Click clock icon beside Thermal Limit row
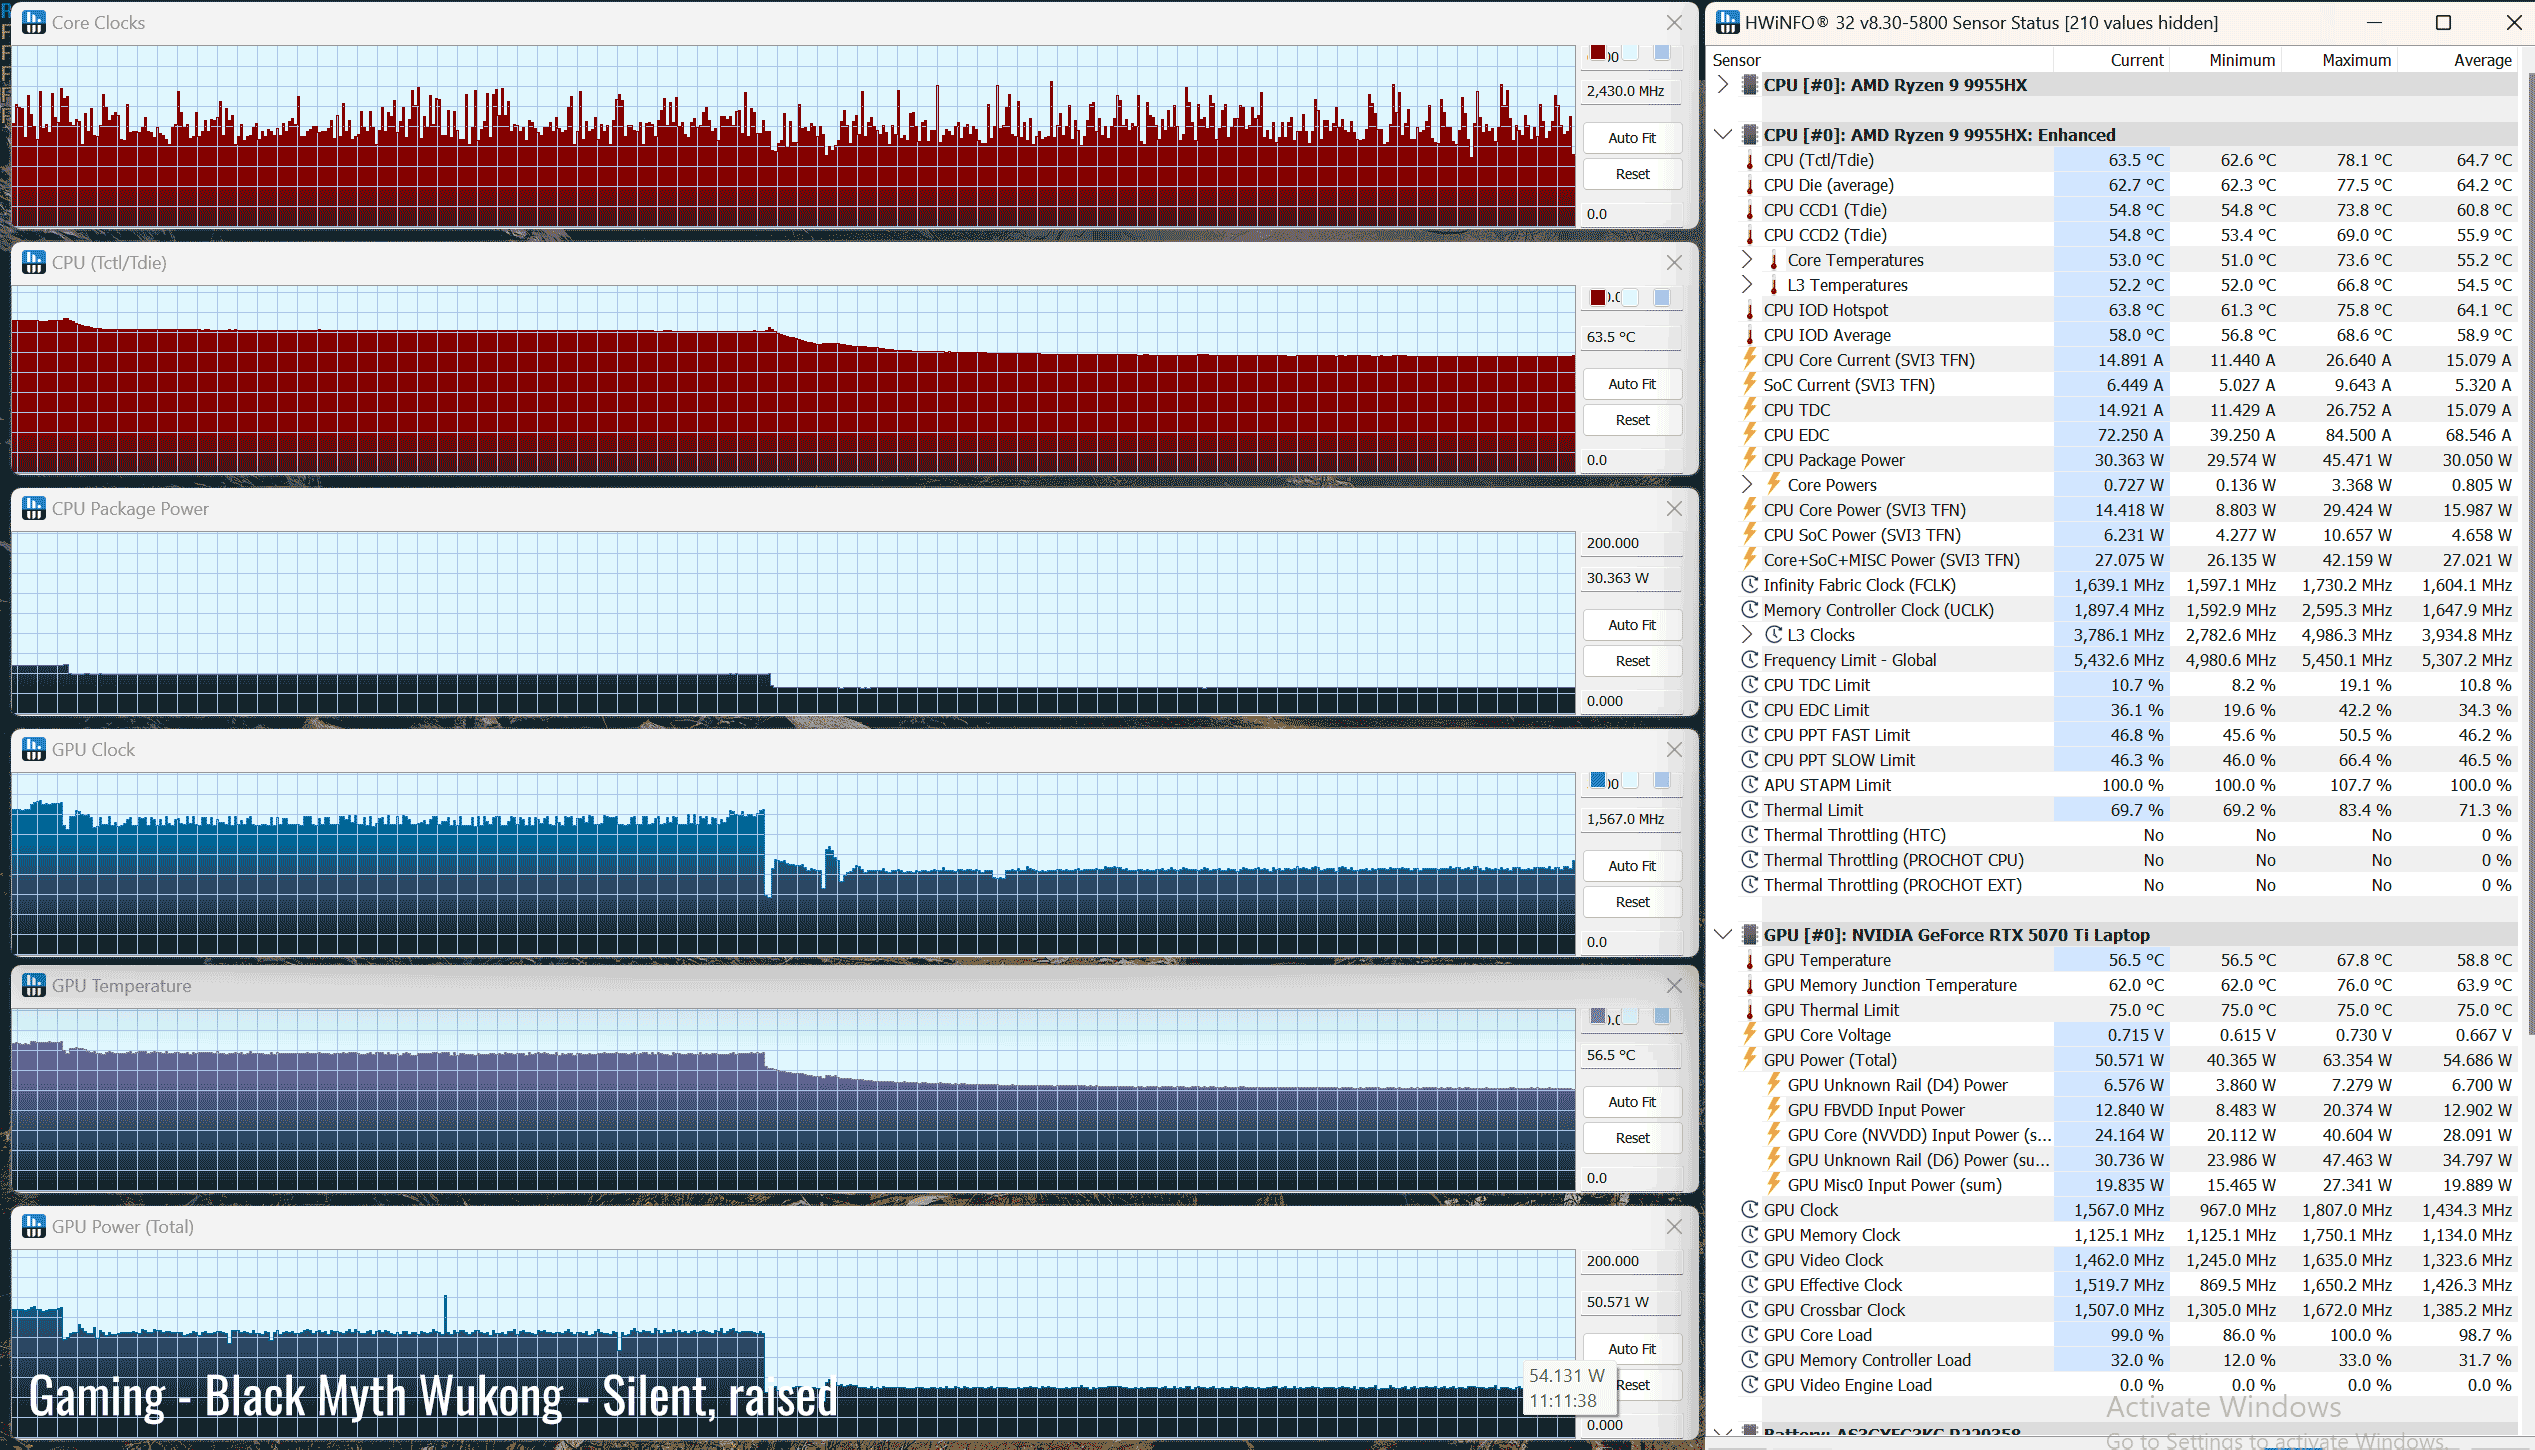 (1750, 810)
